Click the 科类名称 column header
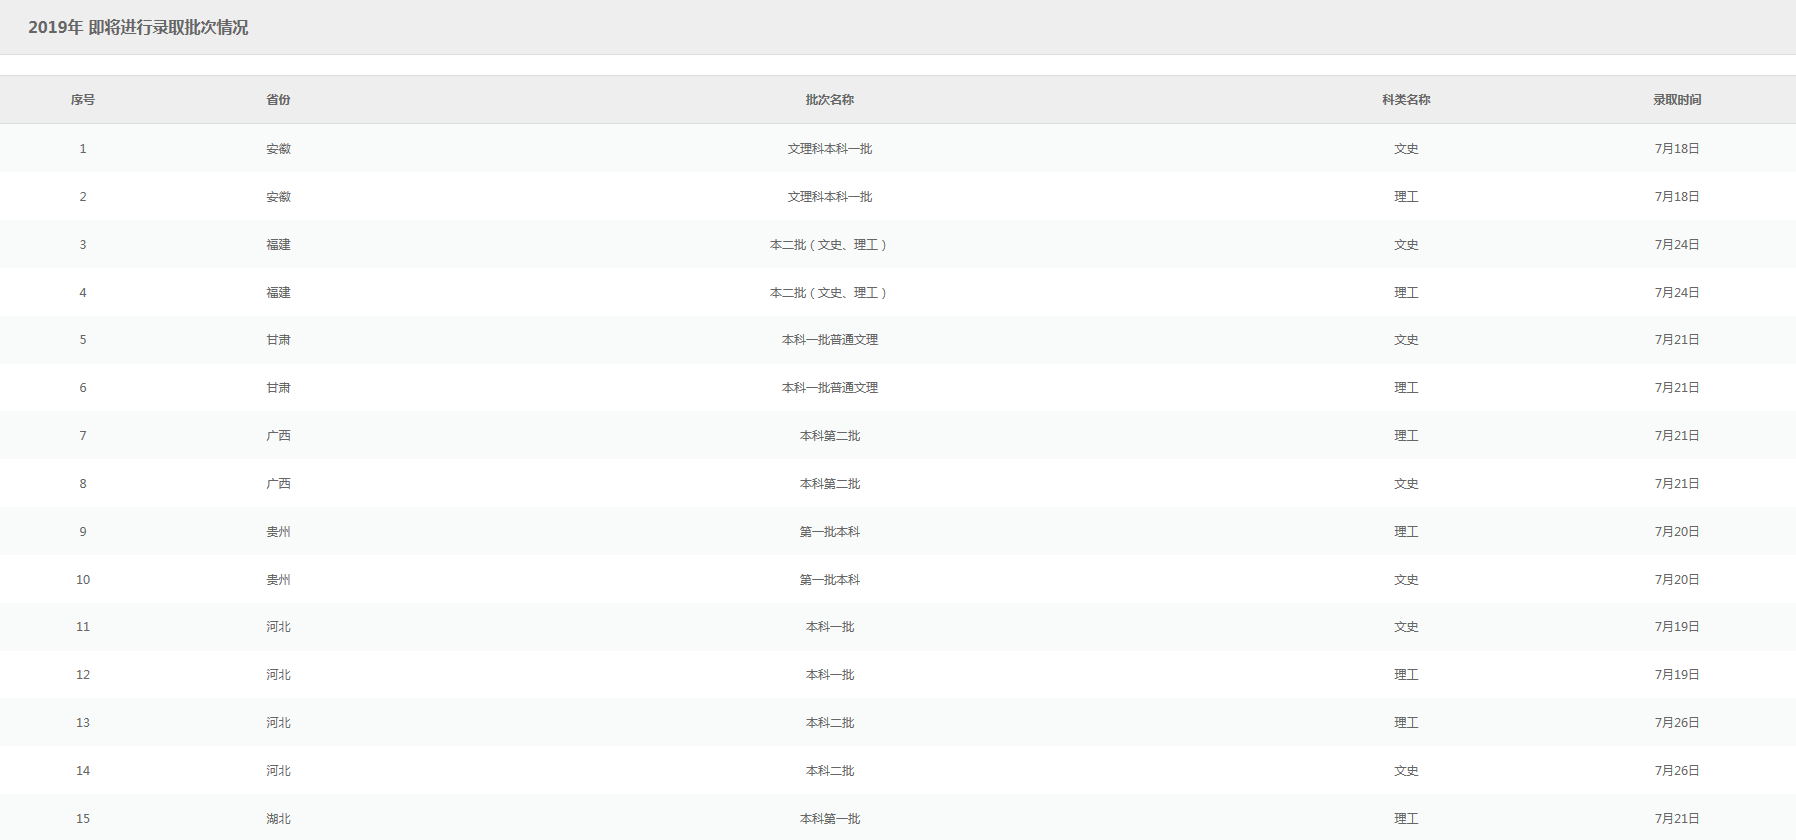Screen dimensions: 1796x840 point(1406,100)
